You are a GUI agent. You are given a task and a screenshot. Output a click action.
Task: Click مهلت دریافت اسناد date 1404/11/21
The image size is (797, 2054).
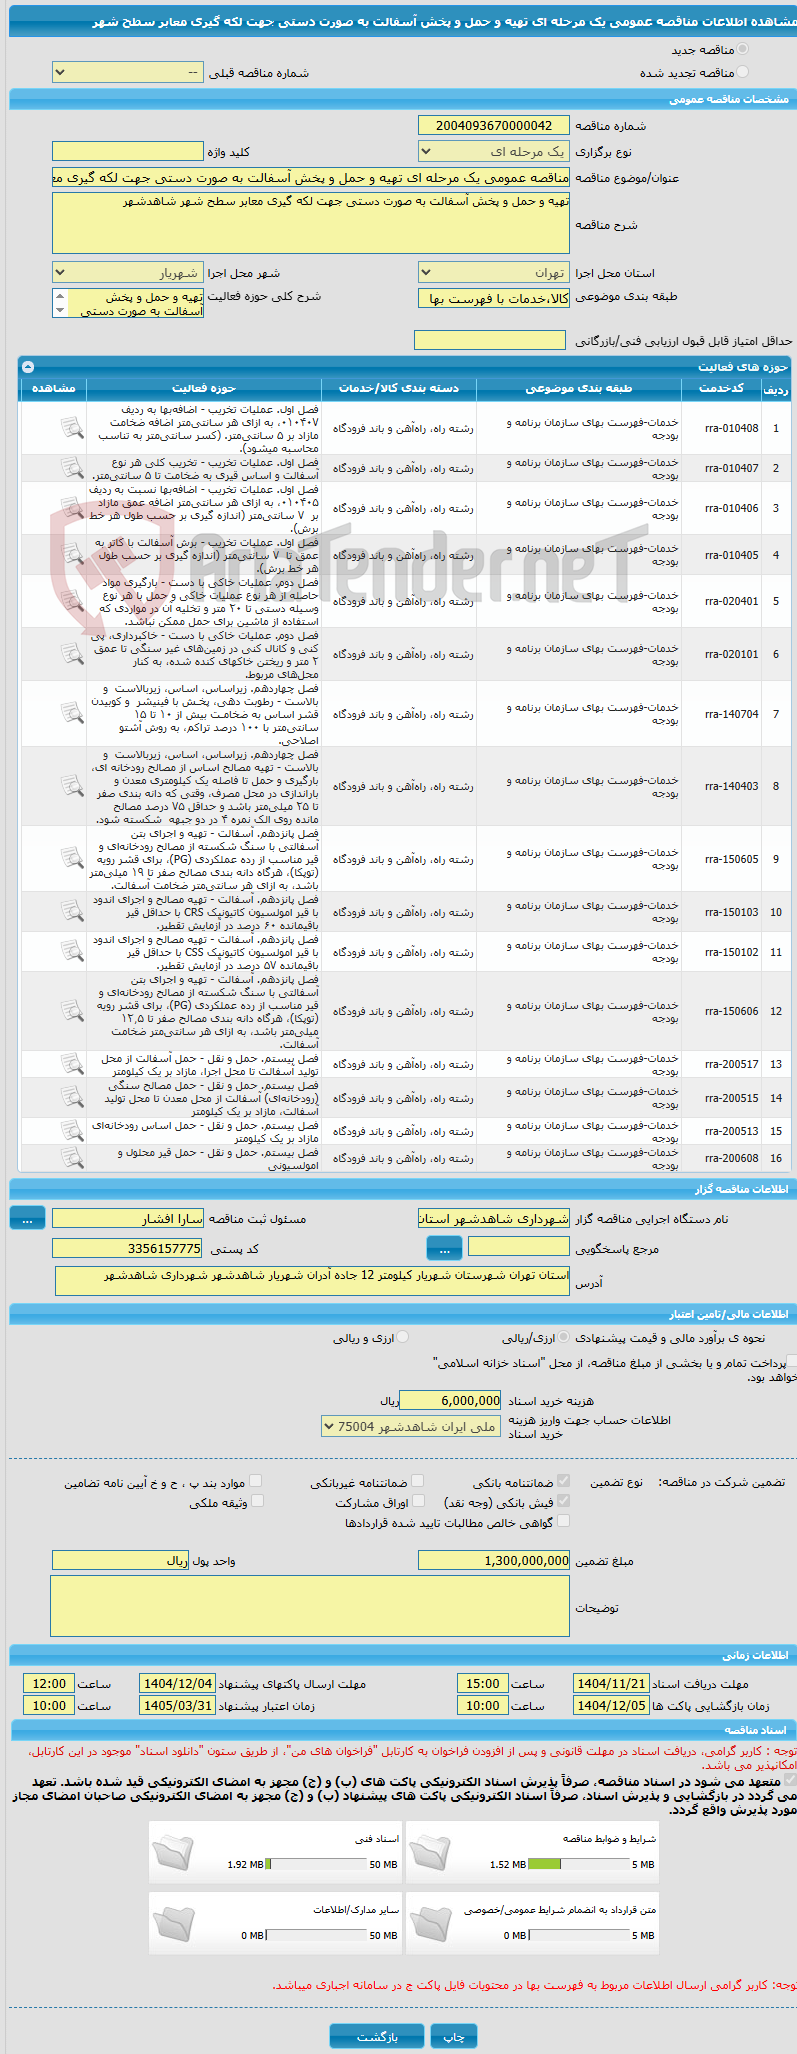(612, 1684)
